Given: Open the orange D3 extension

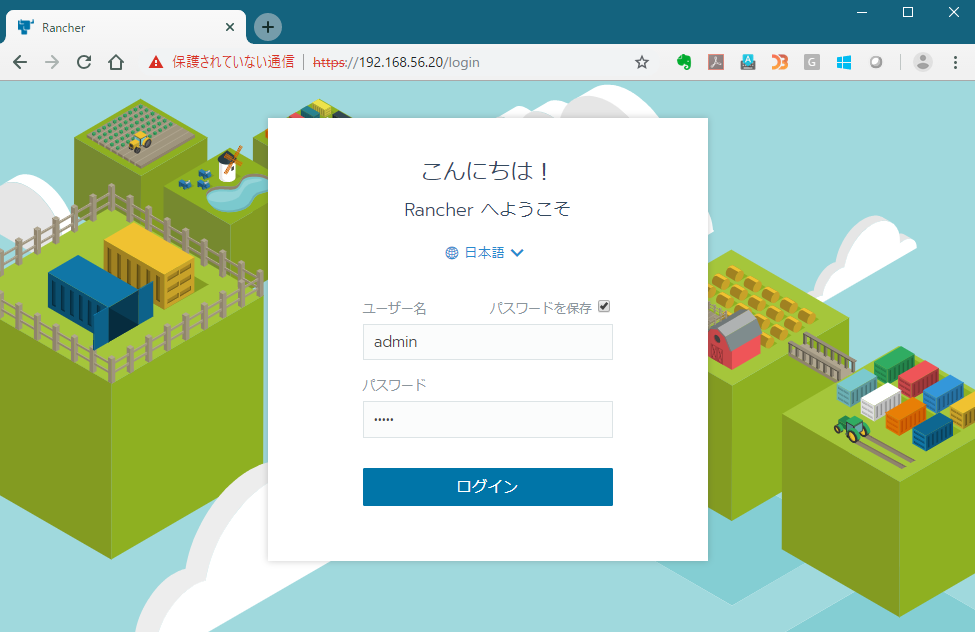Looking at the screenshot, I should point(780,62).
